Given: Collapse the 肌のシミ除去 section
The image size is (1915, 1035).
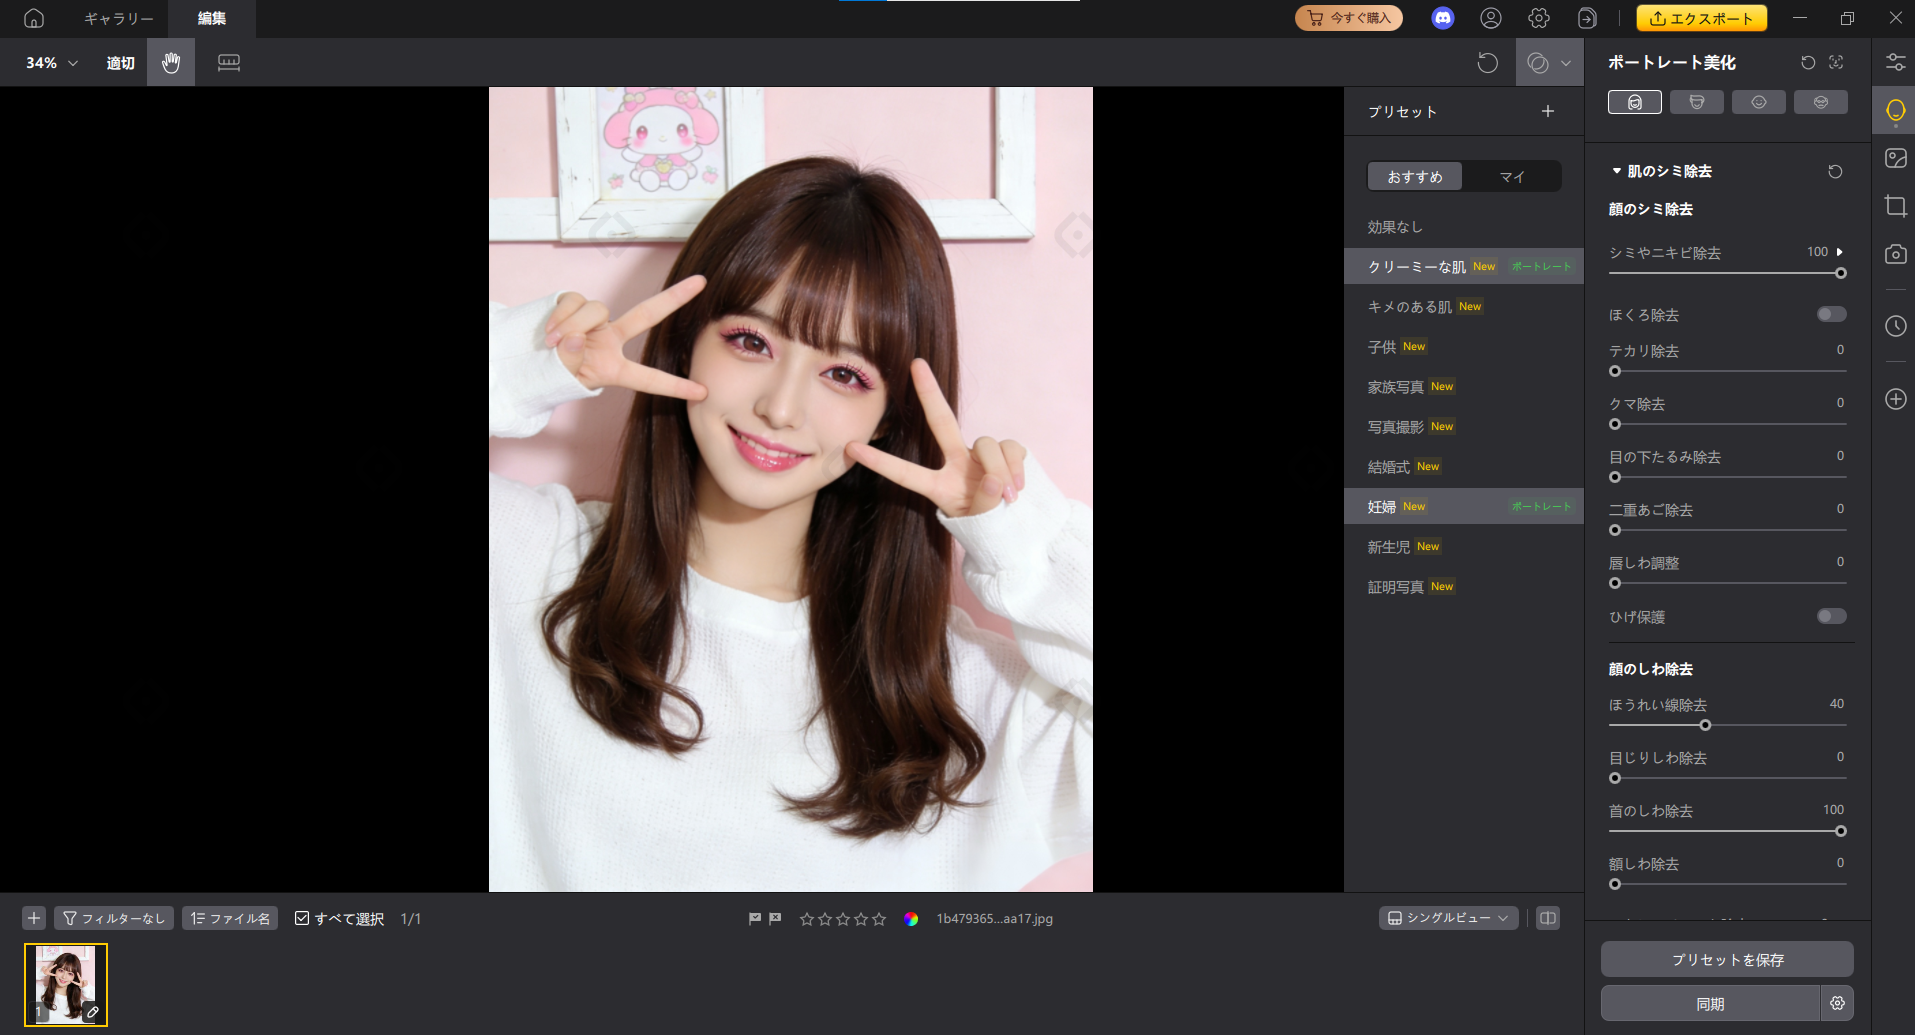Looking at the screenshot, I should 1616,170.
